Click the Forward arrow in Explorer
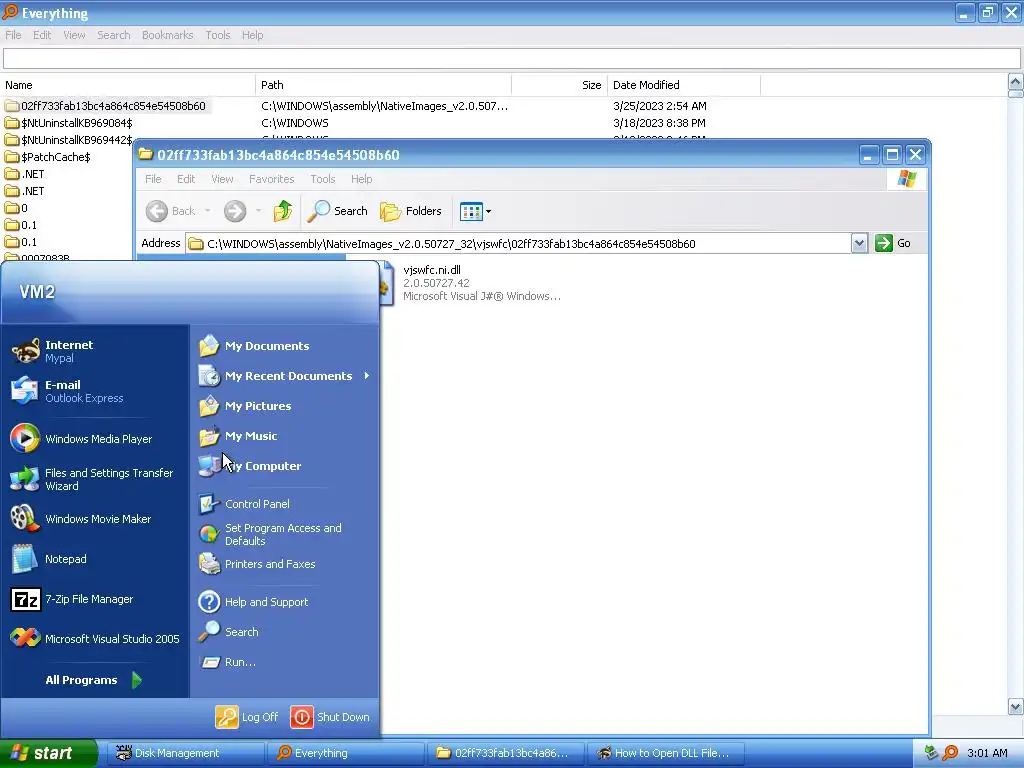The image size is (1024, 768). click(x=235, y=211)
